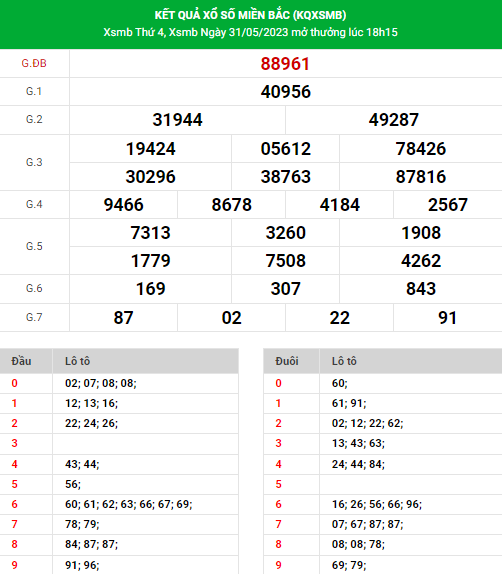The width and height of the screenshot is (502, 574).
Task: Select G.3 number 87816
Action: (420, 176)
